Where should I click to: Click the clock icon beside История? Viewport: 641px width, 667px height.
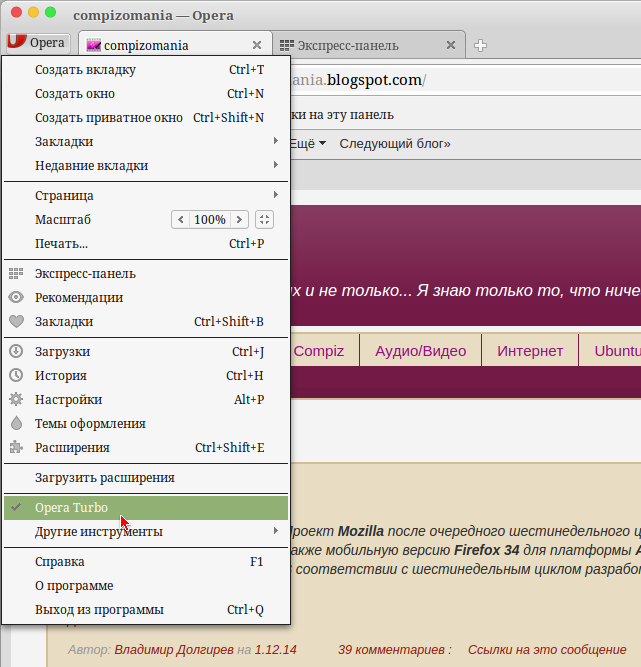pyautogui.click(x=16, y=375)
